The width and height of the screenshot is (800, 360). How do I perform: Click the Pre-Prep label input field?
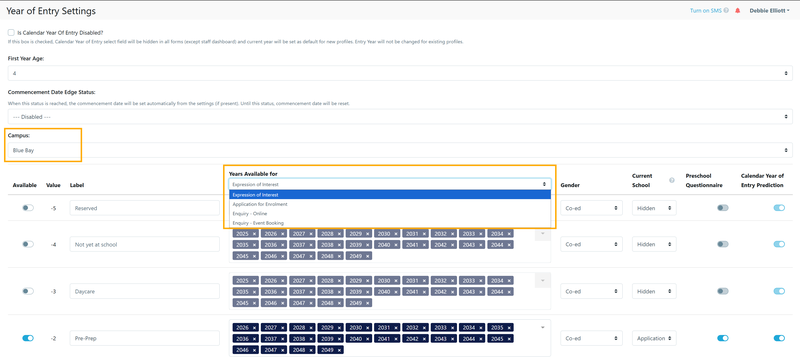tap(145, 338)
